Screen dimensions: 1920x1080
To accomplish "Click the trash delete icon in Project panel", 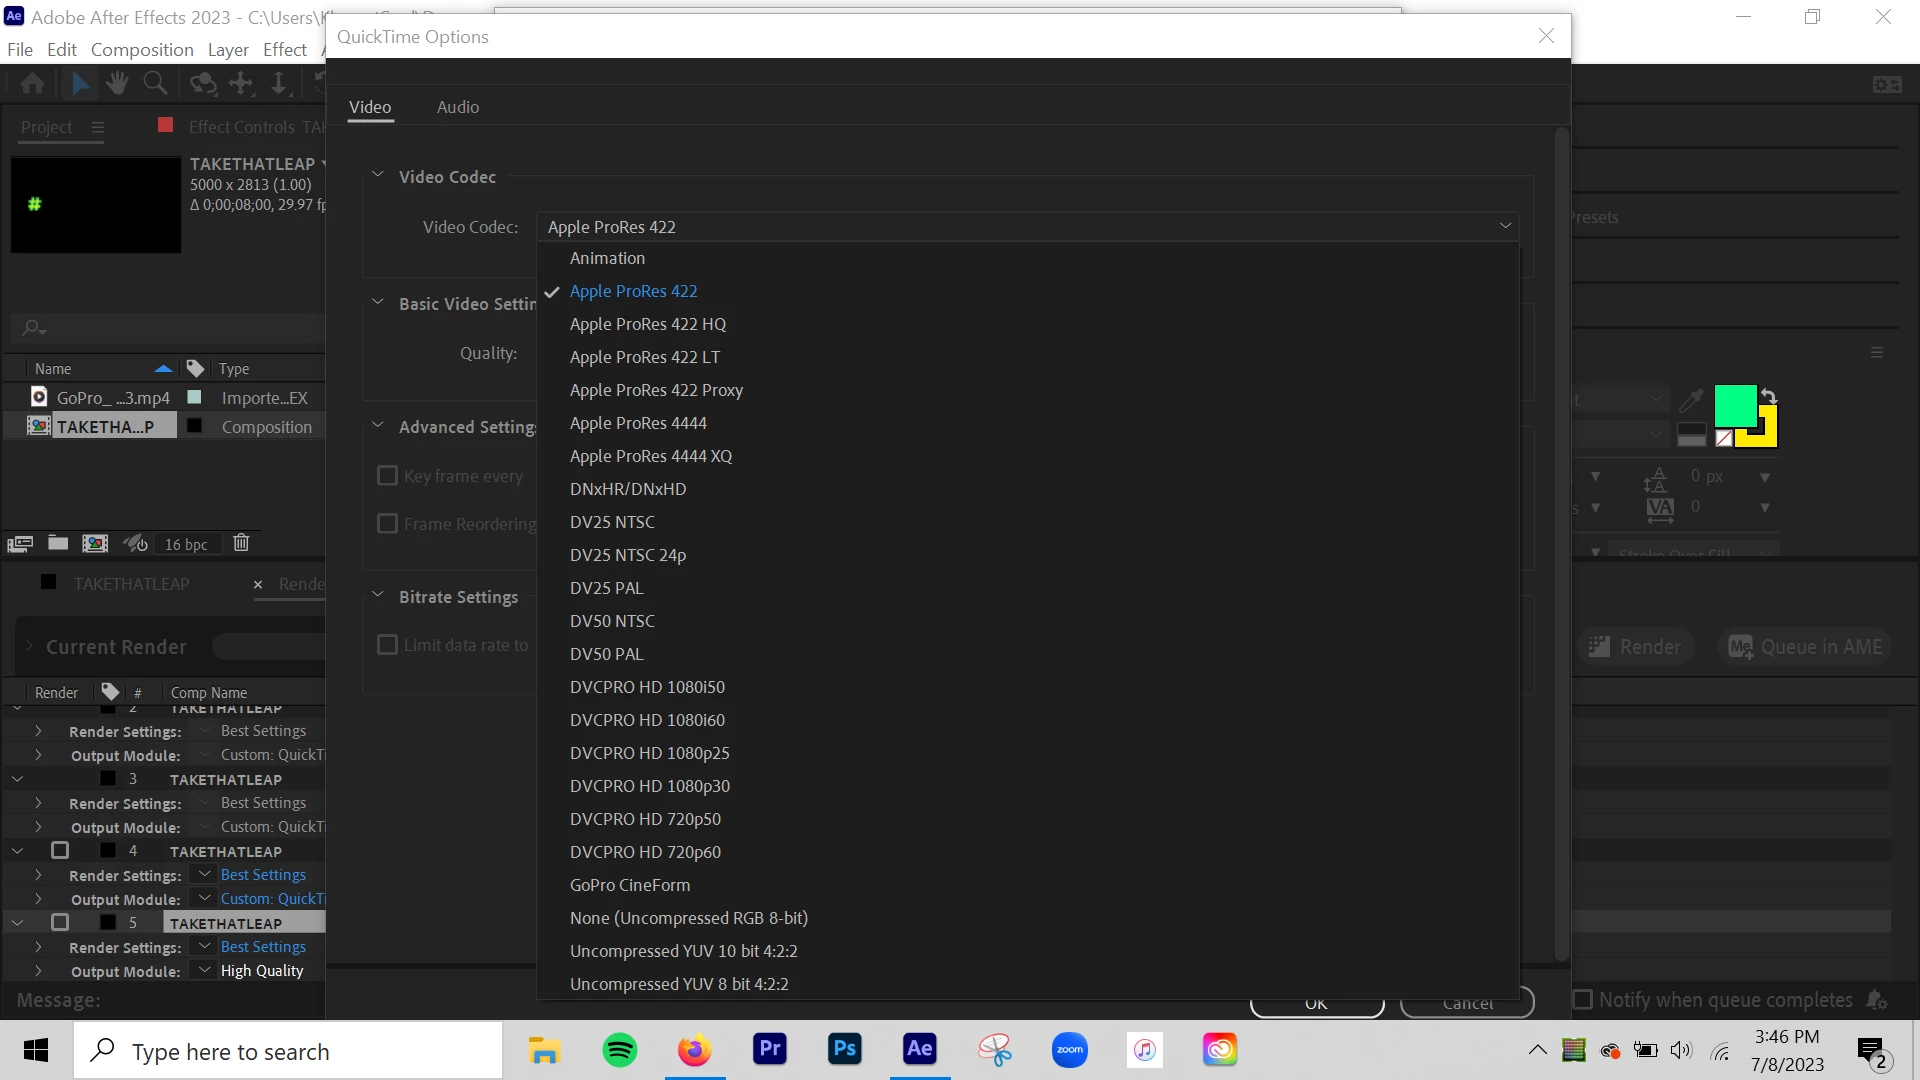I will 241,543.
